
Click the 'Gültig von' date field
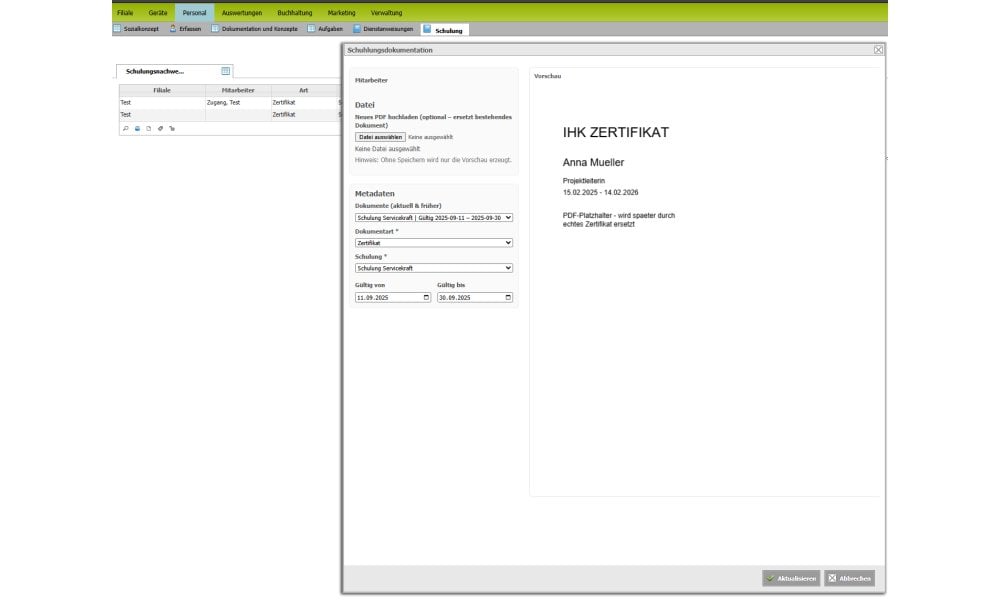coord(393,298)
